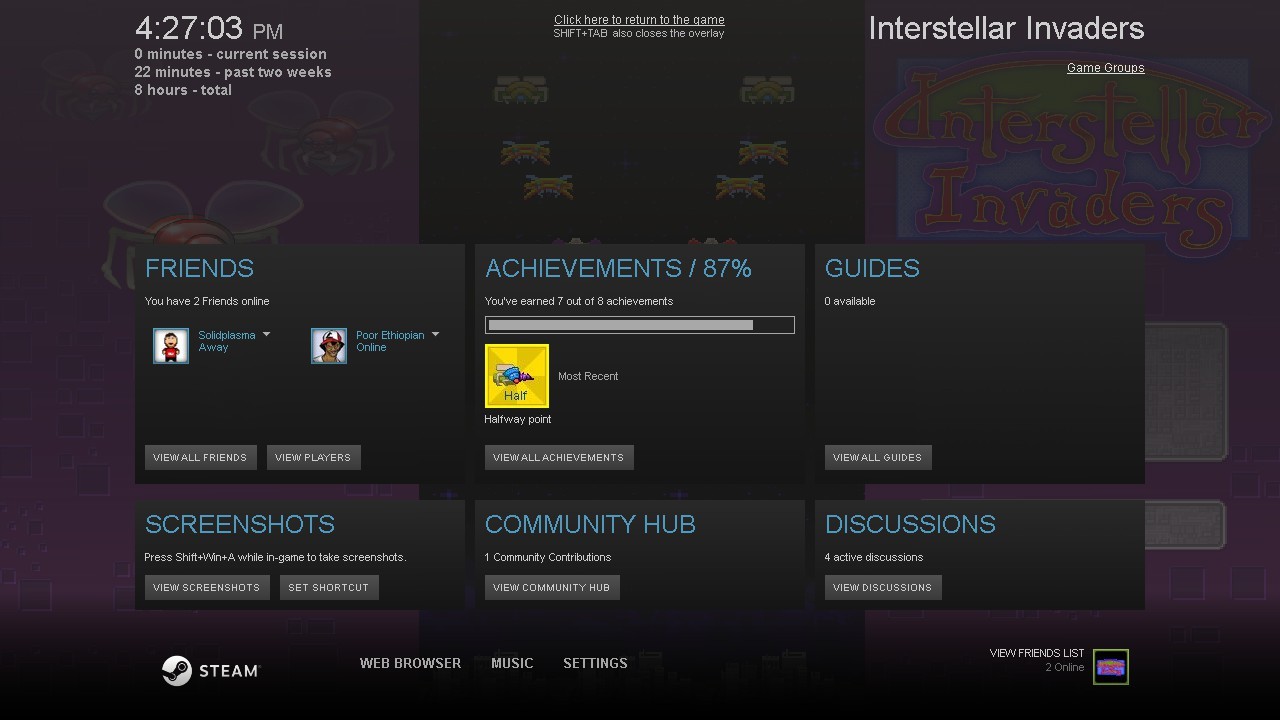The width and height of the screenshot is (1280, 720).
Task: Click the user avatar beside View Friends List
Action: coord(1110,667)
